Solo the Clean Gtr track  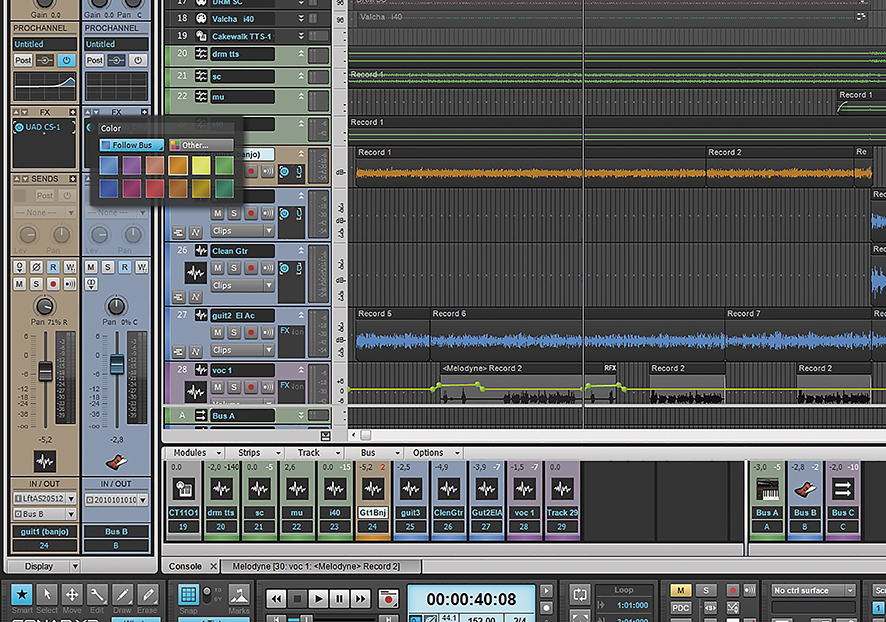234,268
